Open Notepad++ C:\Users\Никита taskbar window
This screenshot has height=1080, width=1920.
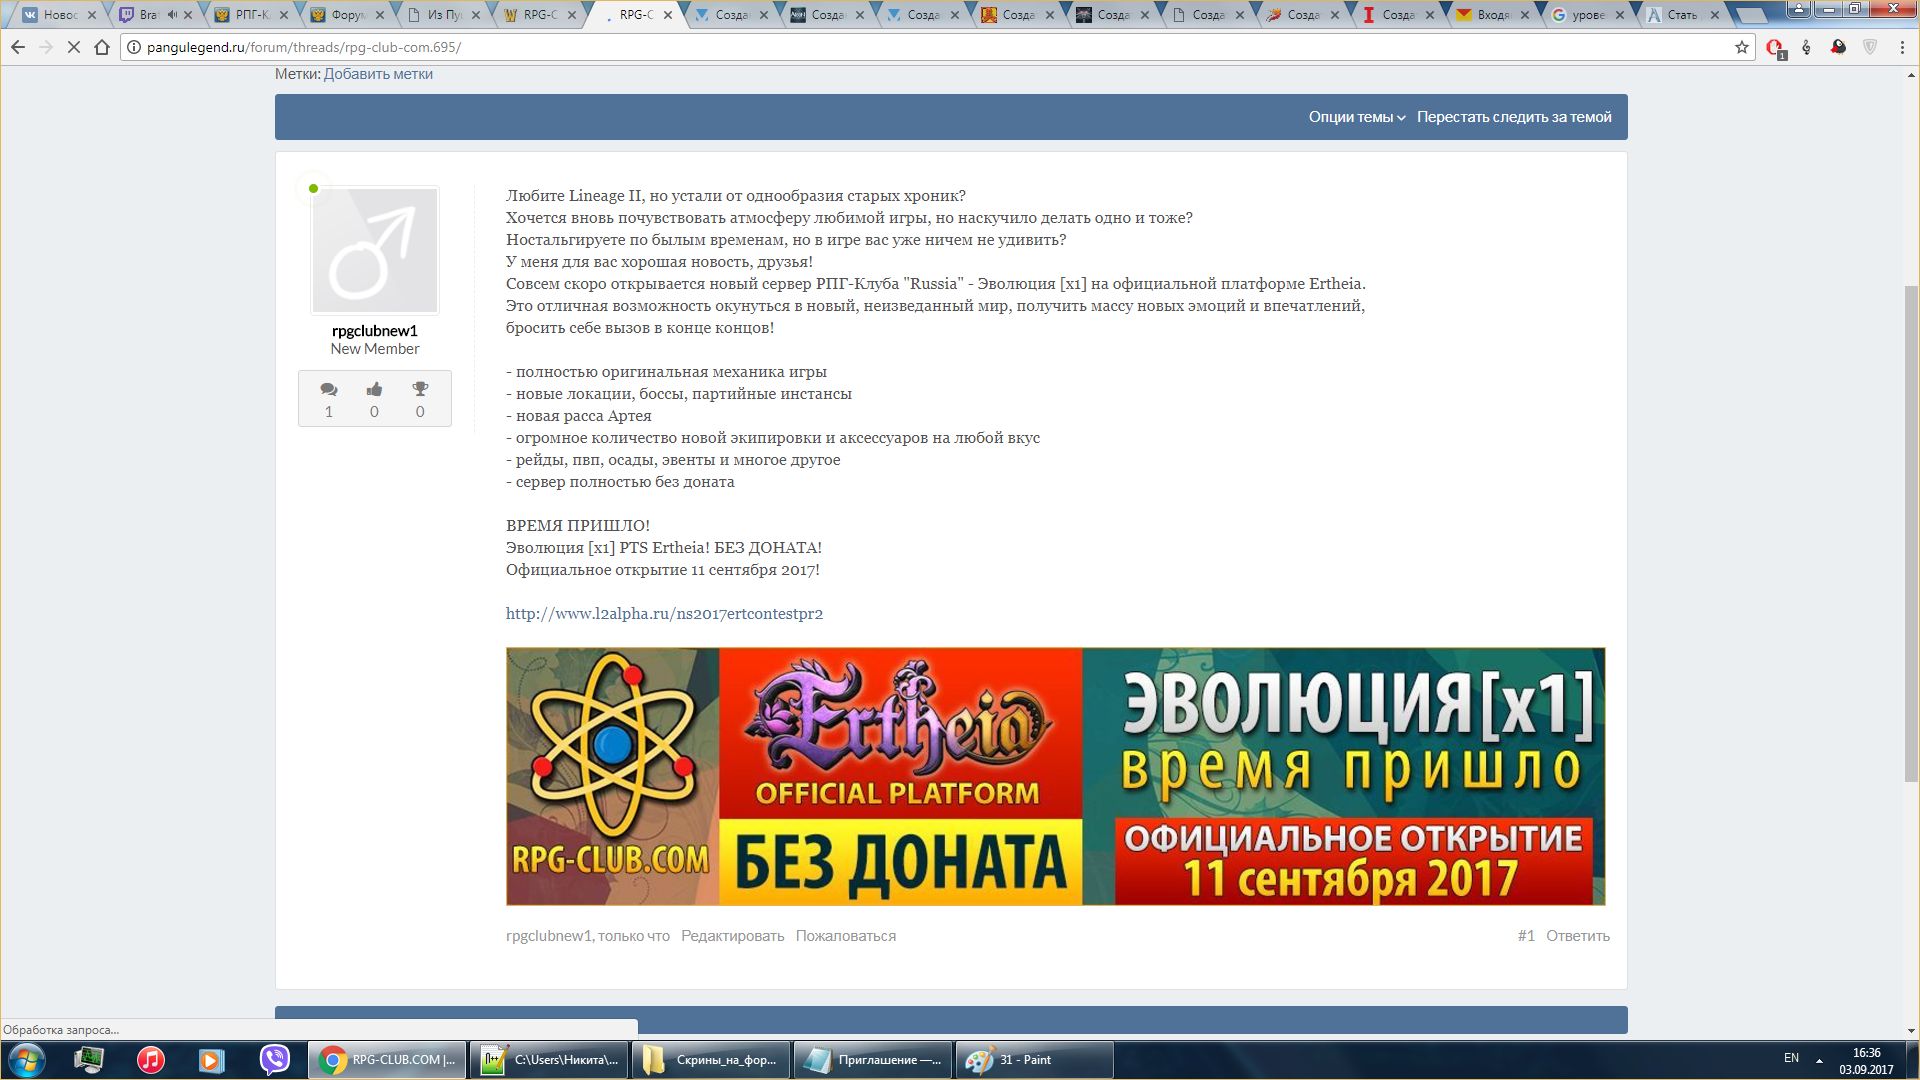549,1060
